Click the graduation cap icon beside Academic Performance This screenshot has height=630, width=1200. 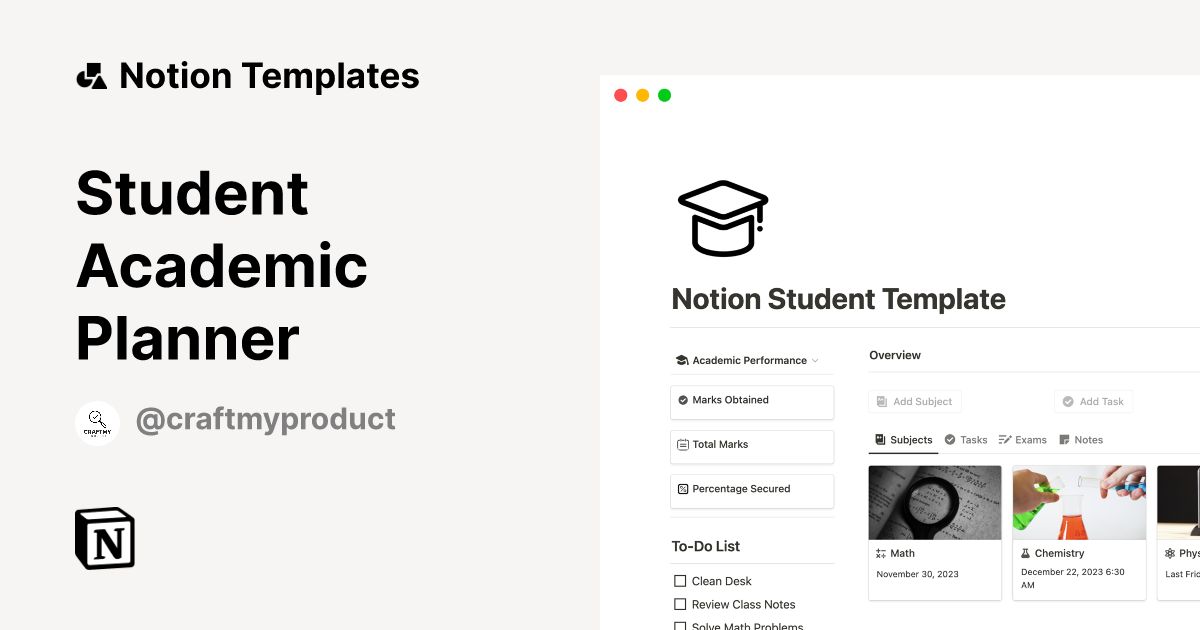click(683, 360)
